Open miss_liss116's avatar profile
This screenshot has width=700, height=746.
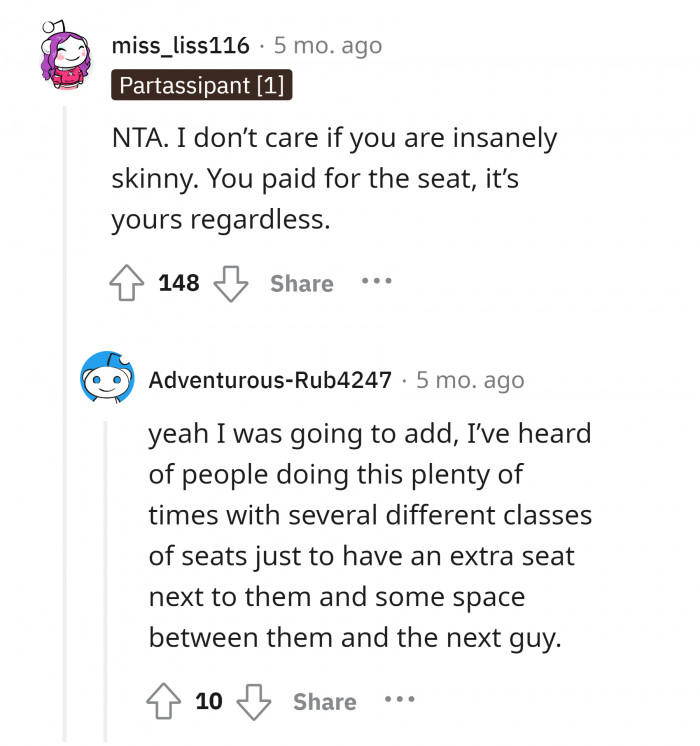tap(67, 57)
